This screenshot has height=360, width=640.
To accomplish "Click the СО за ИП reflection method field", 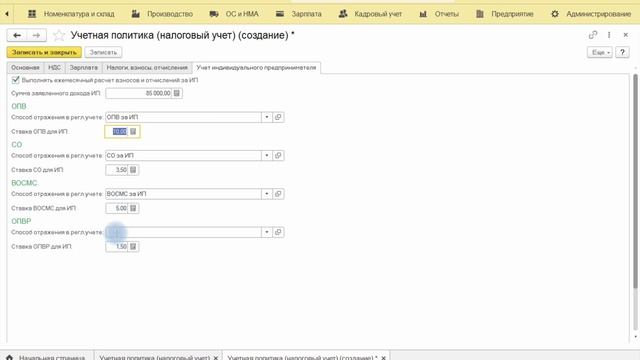I will [183, 156].
